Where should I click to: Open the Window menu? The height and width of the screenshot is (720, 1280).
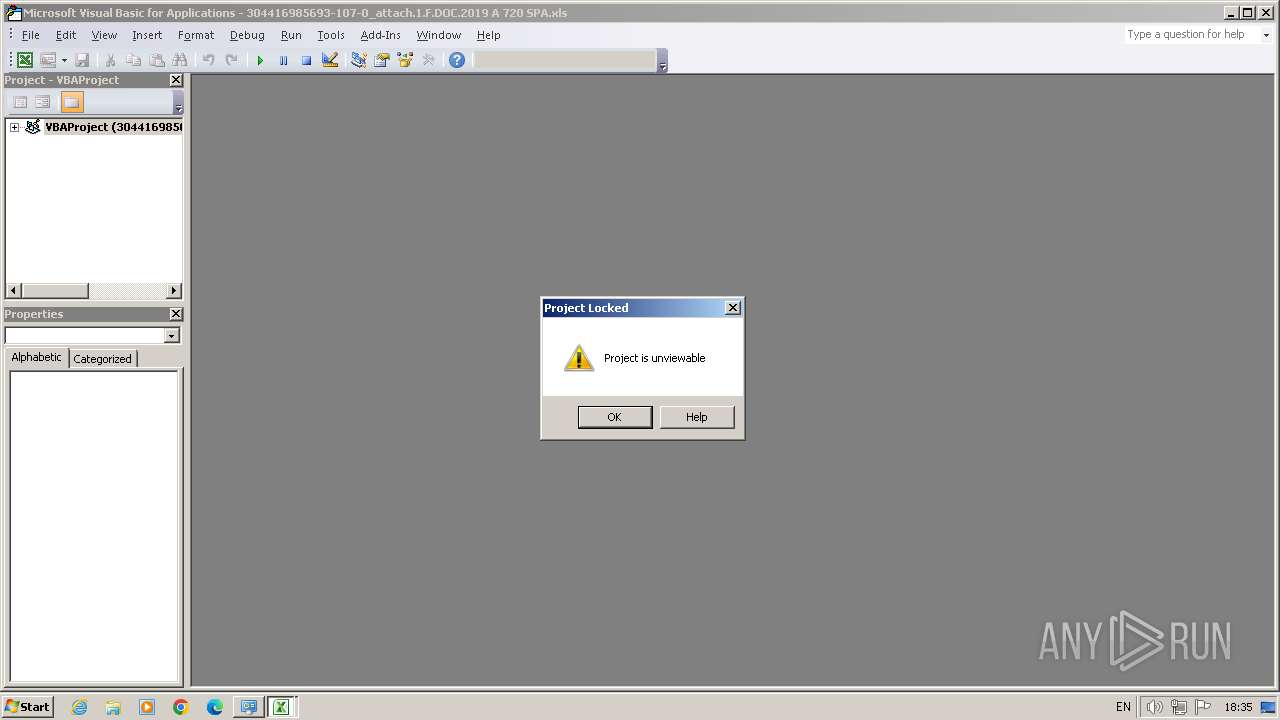pos(439,35)
